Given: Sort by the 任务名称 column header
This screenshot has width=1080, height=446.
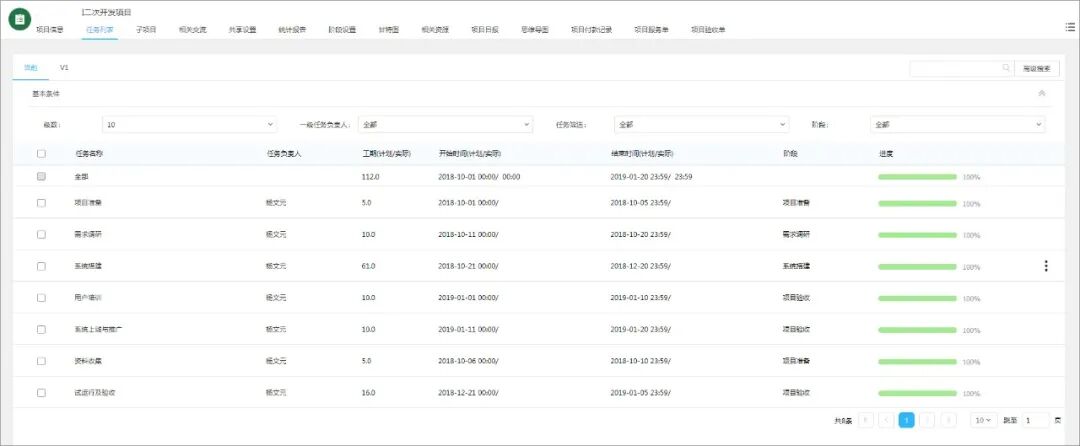Looking at the screenshot, I should pyautogui.click(x=89, y=153).
